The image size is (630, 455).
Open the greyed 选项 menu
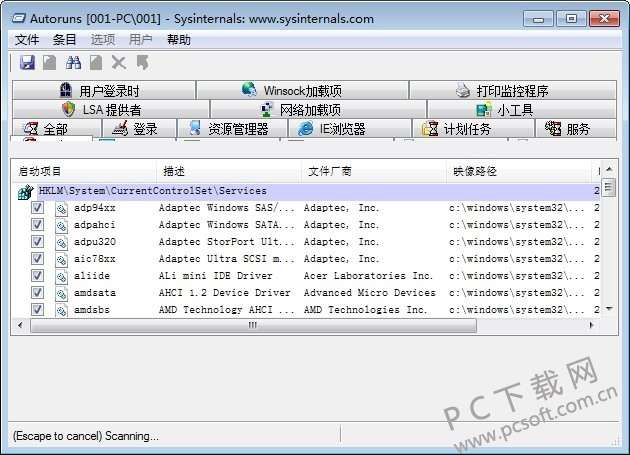click(x=102, y=40)
